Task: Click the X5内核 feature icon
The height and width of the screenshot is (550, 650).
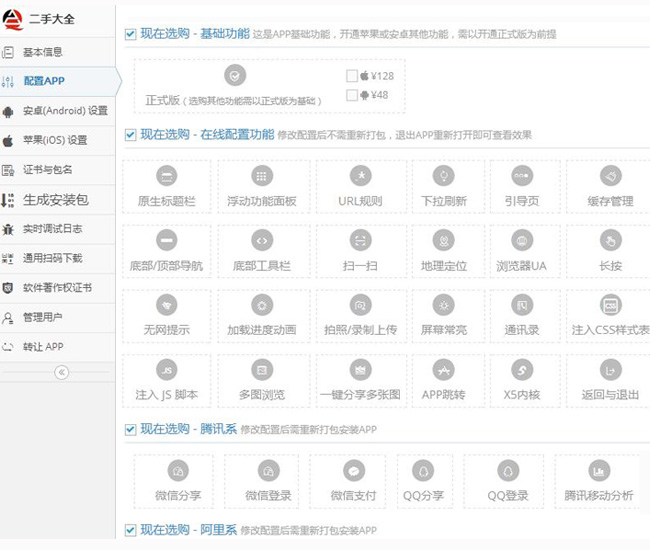Action: pyautogui.click(x=521, y=370)
